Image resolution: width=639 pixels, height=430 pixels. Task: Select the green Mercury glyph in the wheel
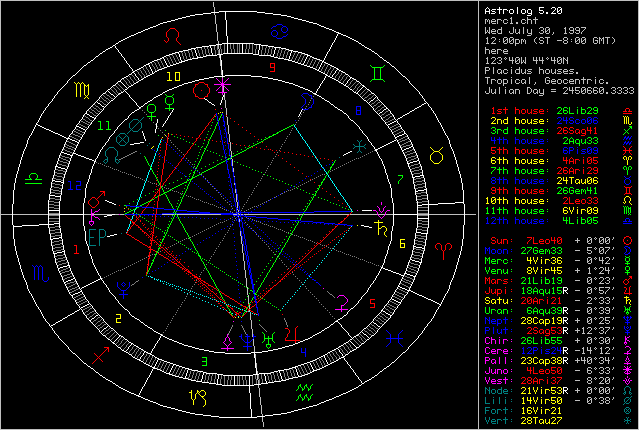170,102
